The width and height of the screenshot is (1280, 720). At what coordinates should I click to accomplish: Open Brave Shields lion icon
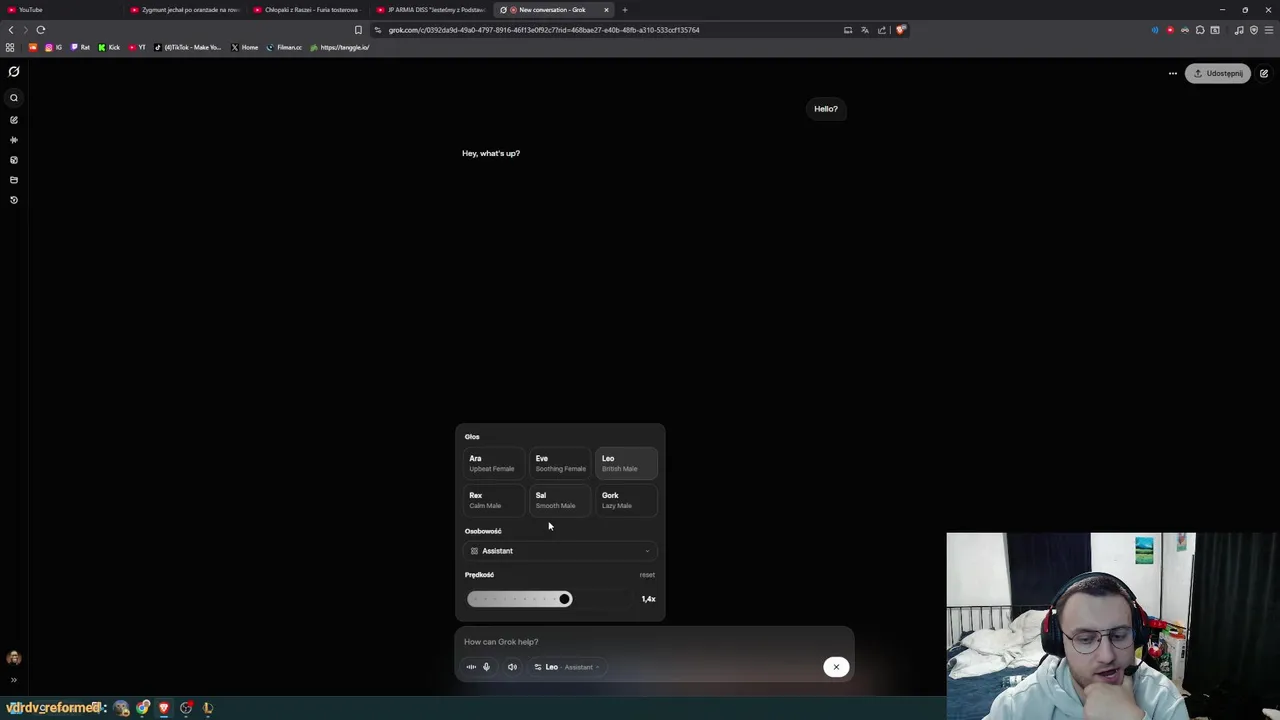coord(900,30)
